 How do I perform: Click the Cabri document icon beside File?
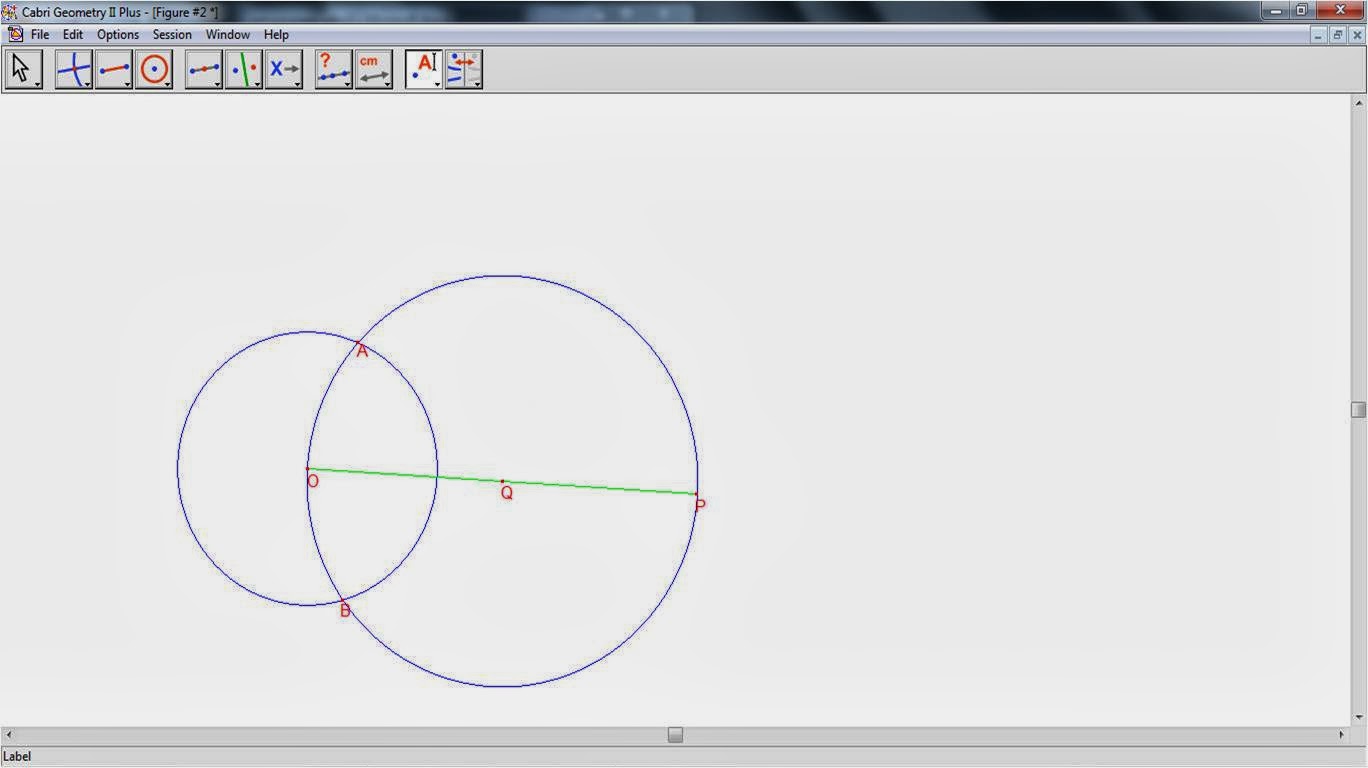tap(15, 34)
